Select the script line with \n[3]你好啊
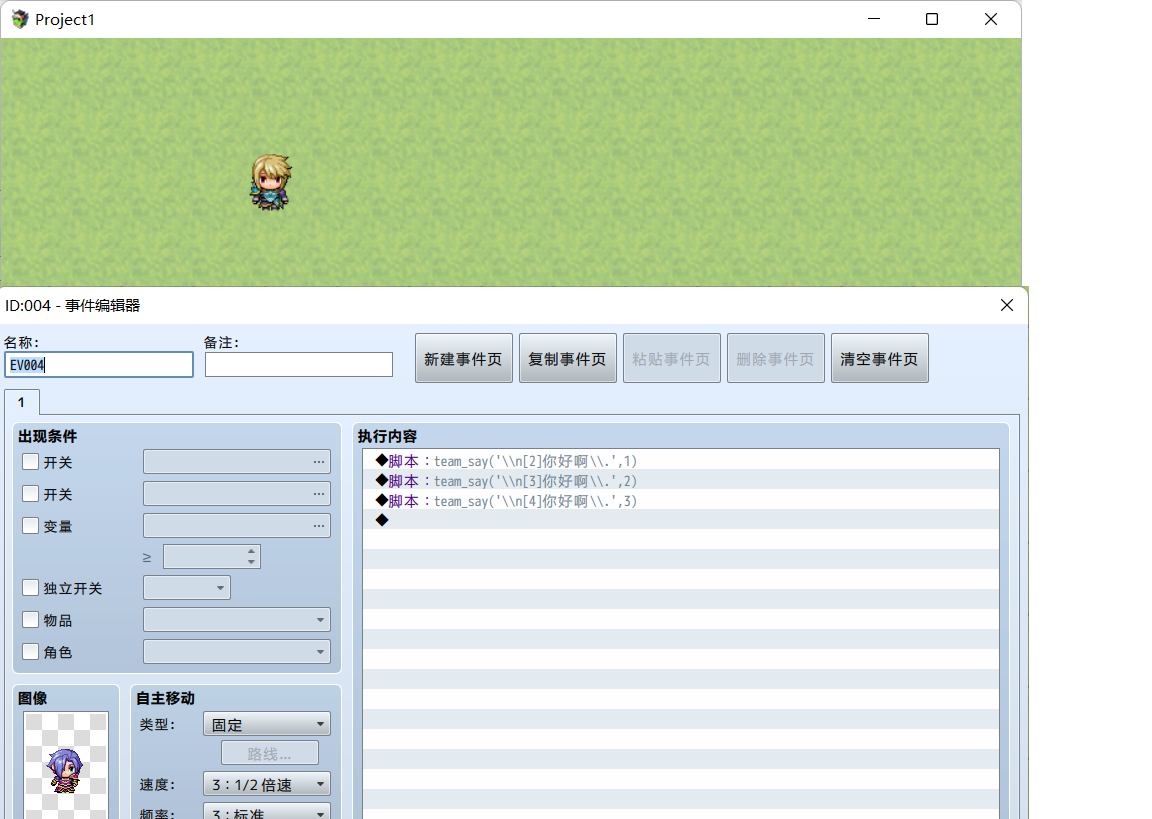The height and width of the screenshot is (819, 1152). [x=681, y=480]
